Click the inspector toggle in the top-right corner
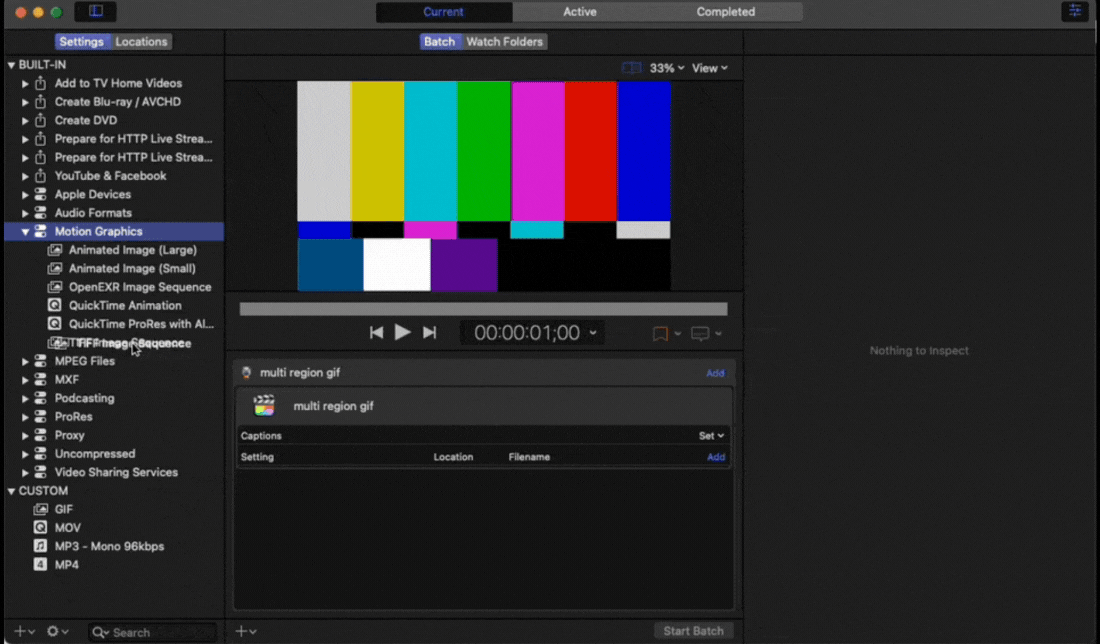 pos(1074,11)
